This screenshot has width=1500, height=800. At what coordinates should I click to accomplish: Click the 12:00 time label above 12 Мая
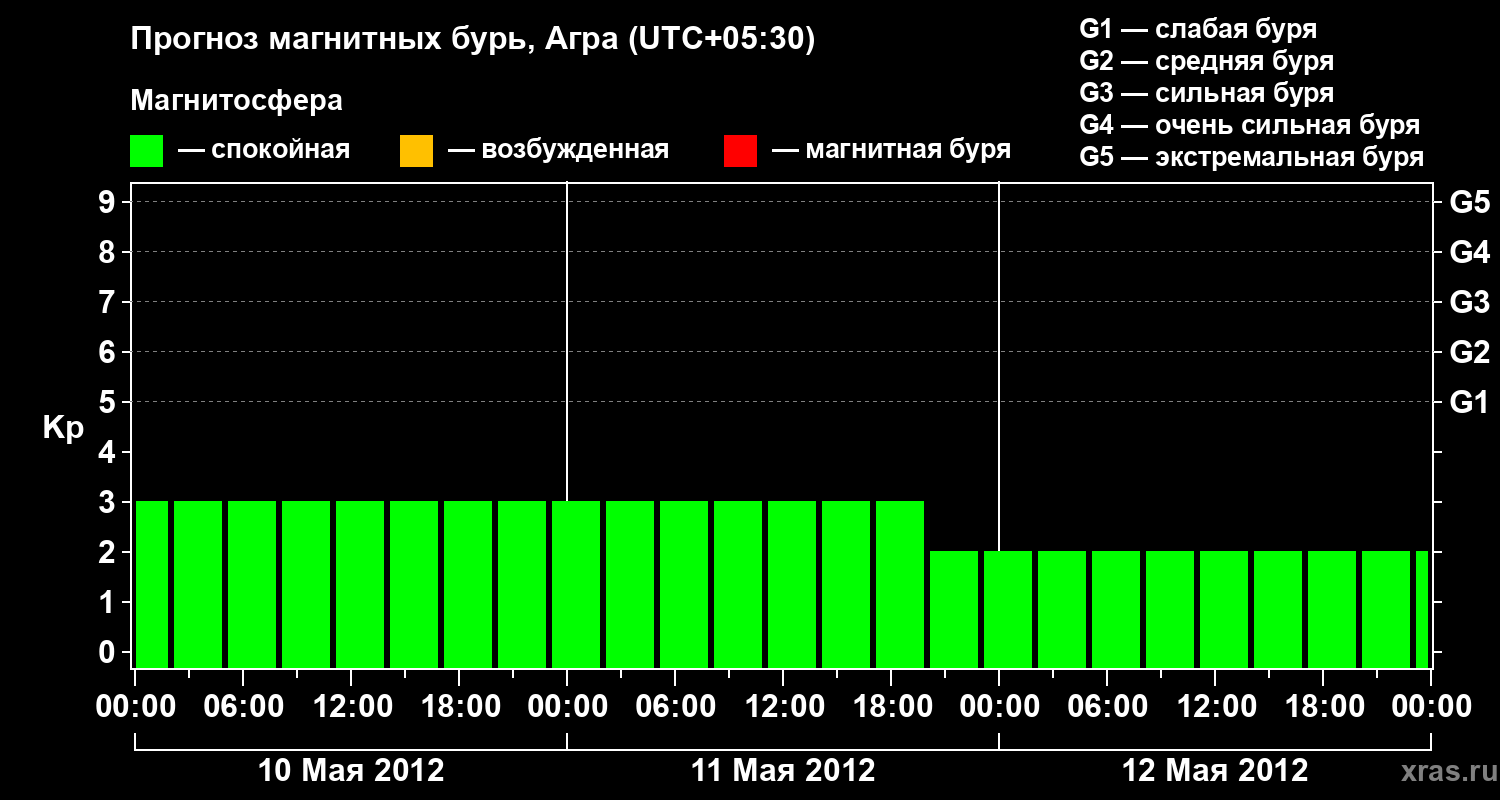point(1215,706)
